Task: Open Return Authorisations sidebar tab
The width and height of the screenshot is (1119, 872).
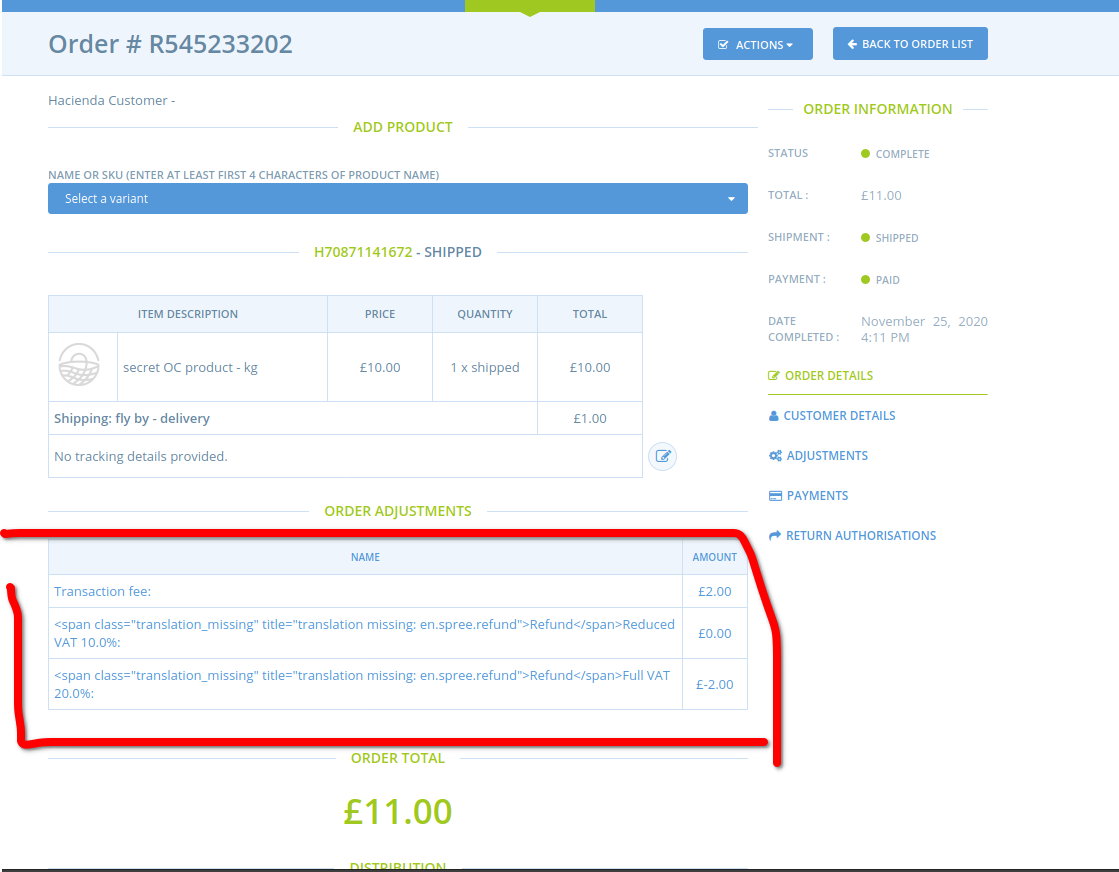Action: (x=852, y=535)
